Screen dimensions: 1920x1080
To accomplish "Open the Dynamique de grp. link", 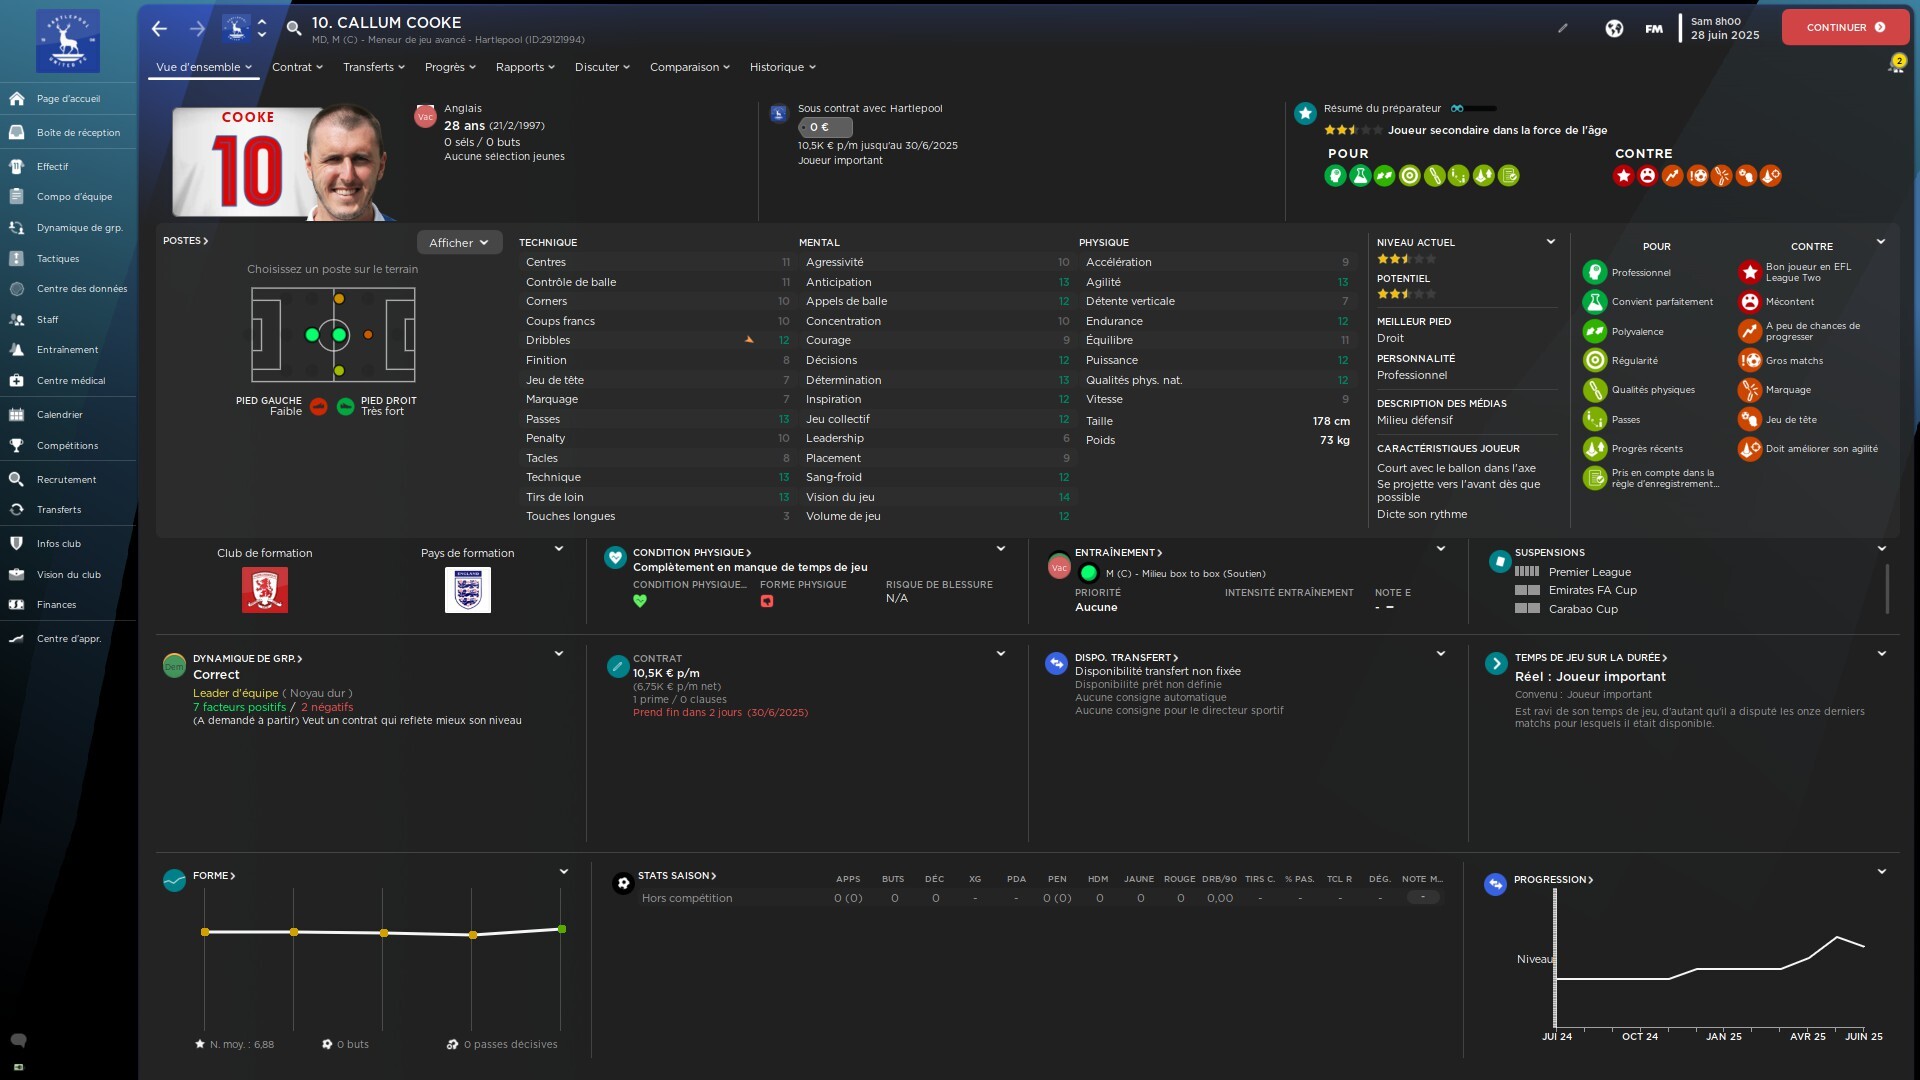I will pyautogui.click(x=246, y=658).
